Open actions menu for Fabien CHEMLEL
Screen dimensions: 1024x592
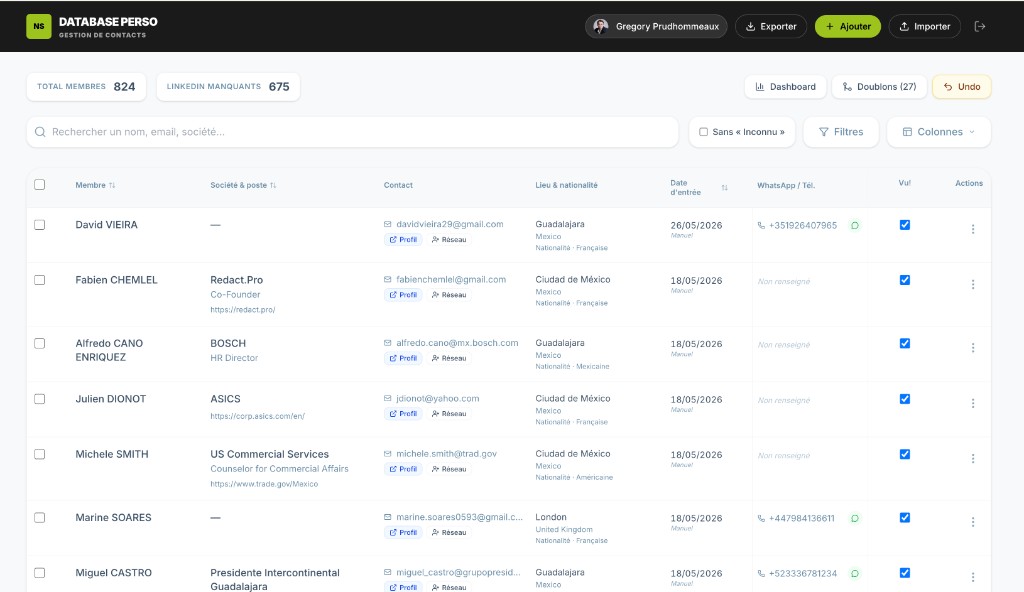point(972,284)
